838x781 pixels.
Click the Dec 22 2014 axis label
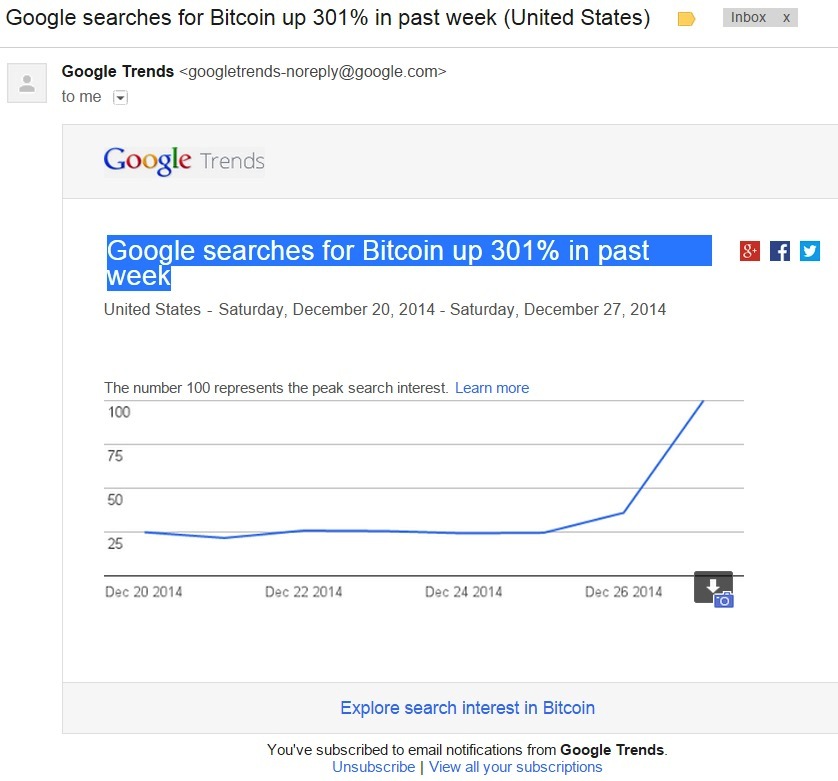pyautogui.click(x=304, y=592)
